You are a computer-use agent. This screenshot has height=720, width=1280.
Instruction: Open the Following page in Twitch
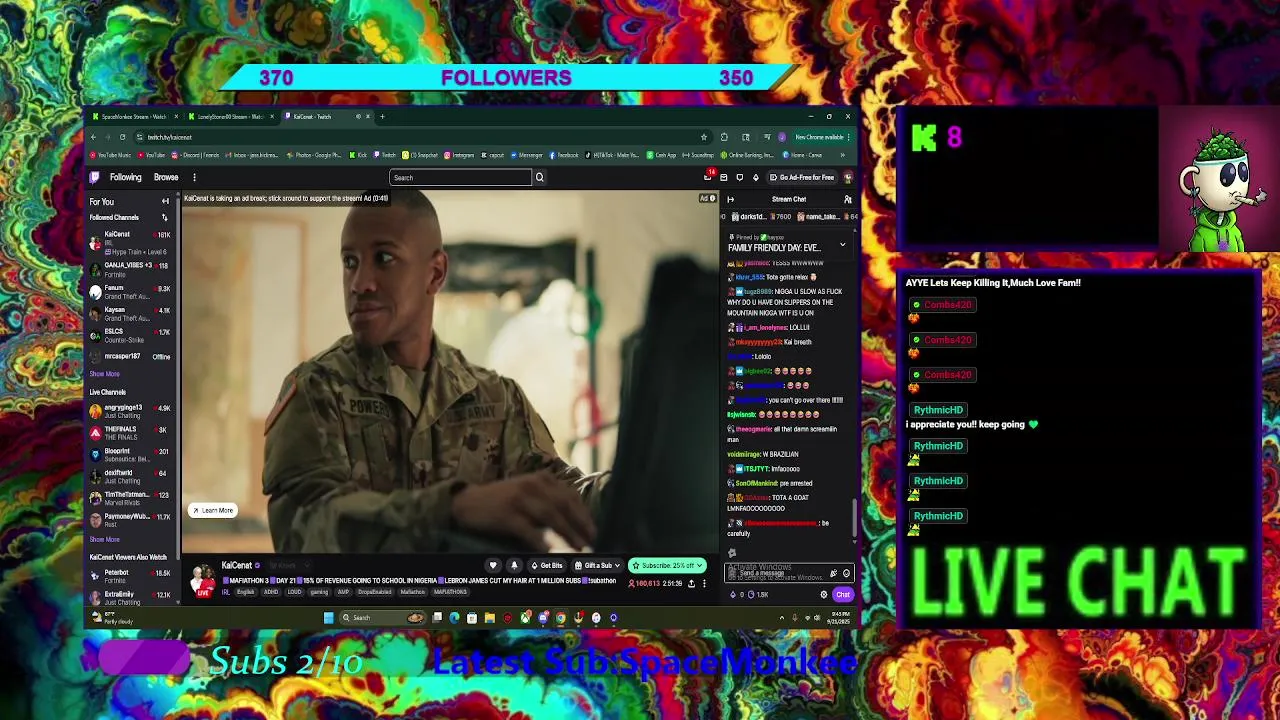[x=125, y=177]
